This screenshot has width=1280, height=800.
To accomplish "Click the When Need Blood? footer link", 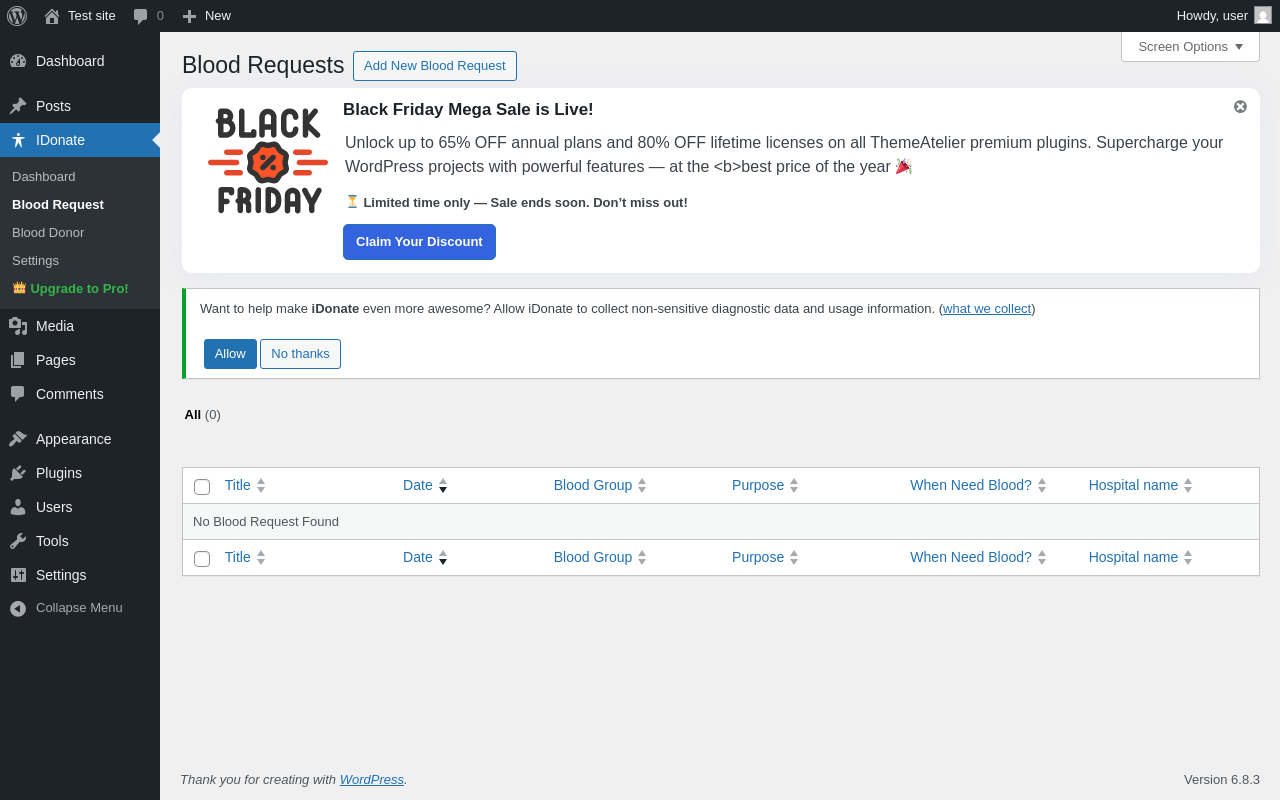I will click(x=971, y=557).
